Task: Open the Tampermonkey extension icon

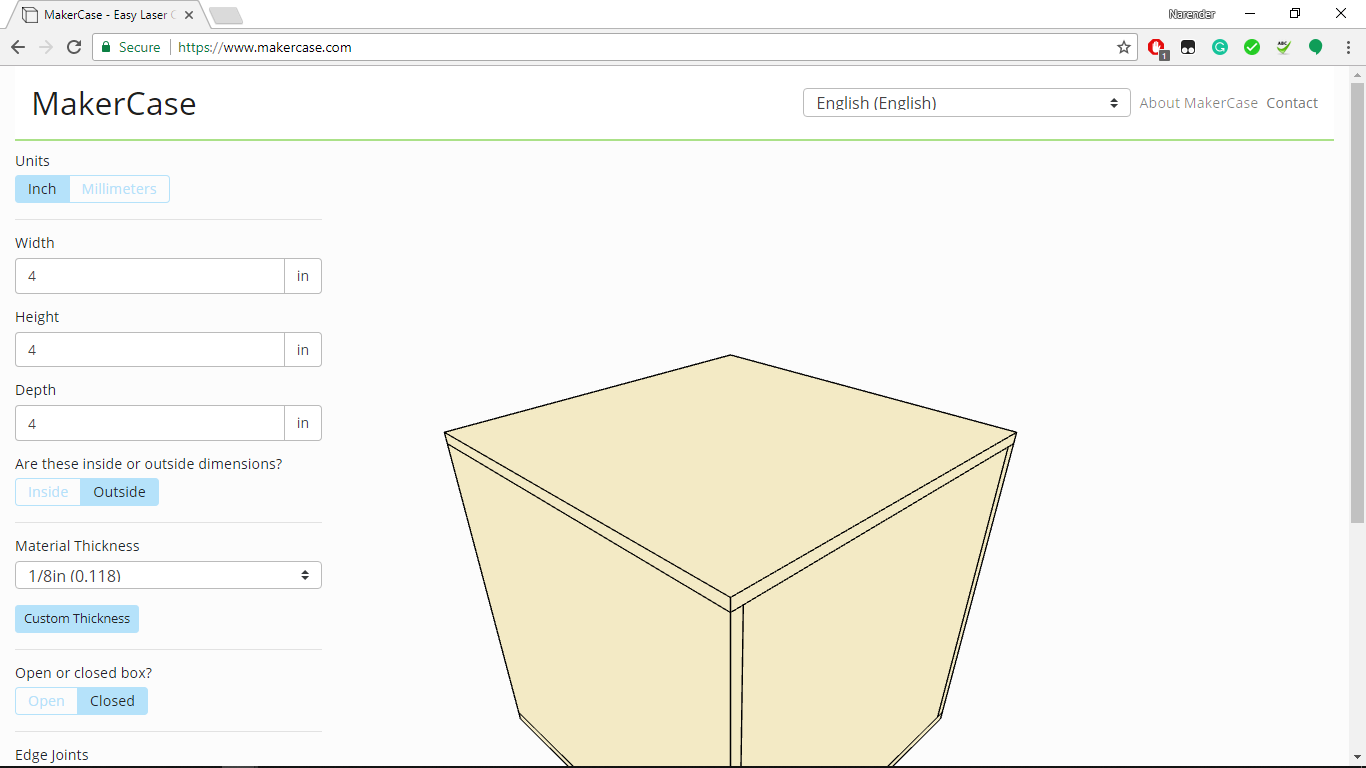Action: [1188, 47]
